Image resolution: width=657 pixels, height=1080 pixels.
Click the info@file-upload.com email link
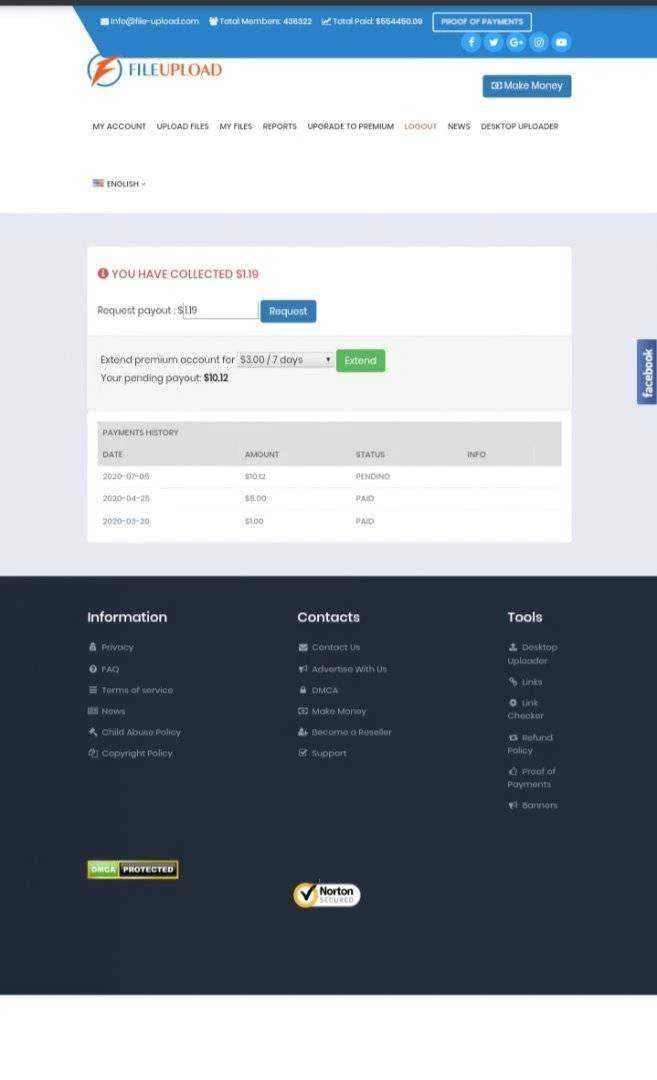click(149, 21)
